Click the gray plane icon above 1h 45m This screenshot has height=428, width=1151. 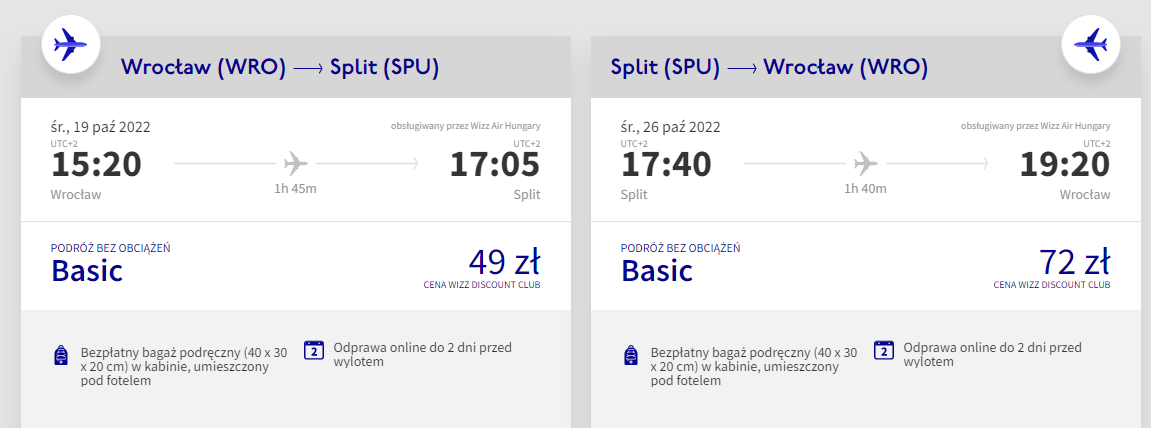pos(296,162)
